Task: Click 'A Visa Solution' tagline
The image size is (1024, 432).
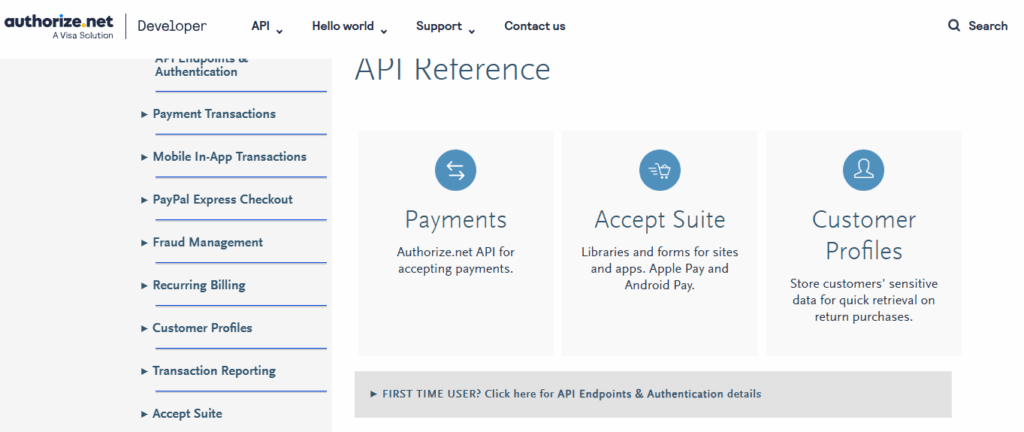Action: pos(83,35)
